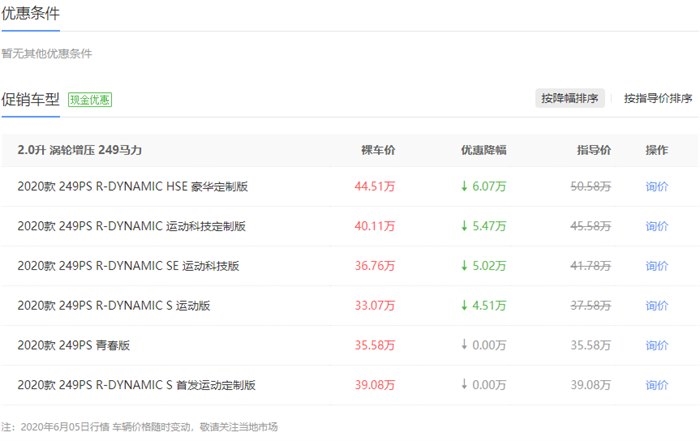Click 询价 for 运动科技定制版 row
The image size is (700, 441).
click(x=657, y=226)
